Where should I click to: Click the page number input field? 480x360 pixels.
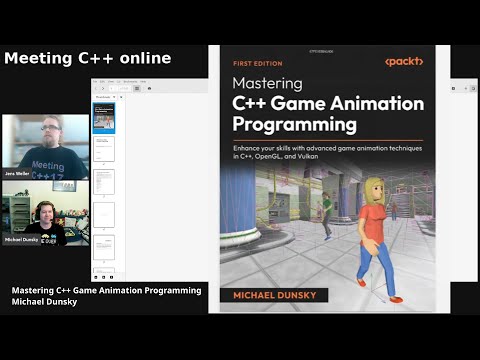pyautogui.click(x=113, y=88)
